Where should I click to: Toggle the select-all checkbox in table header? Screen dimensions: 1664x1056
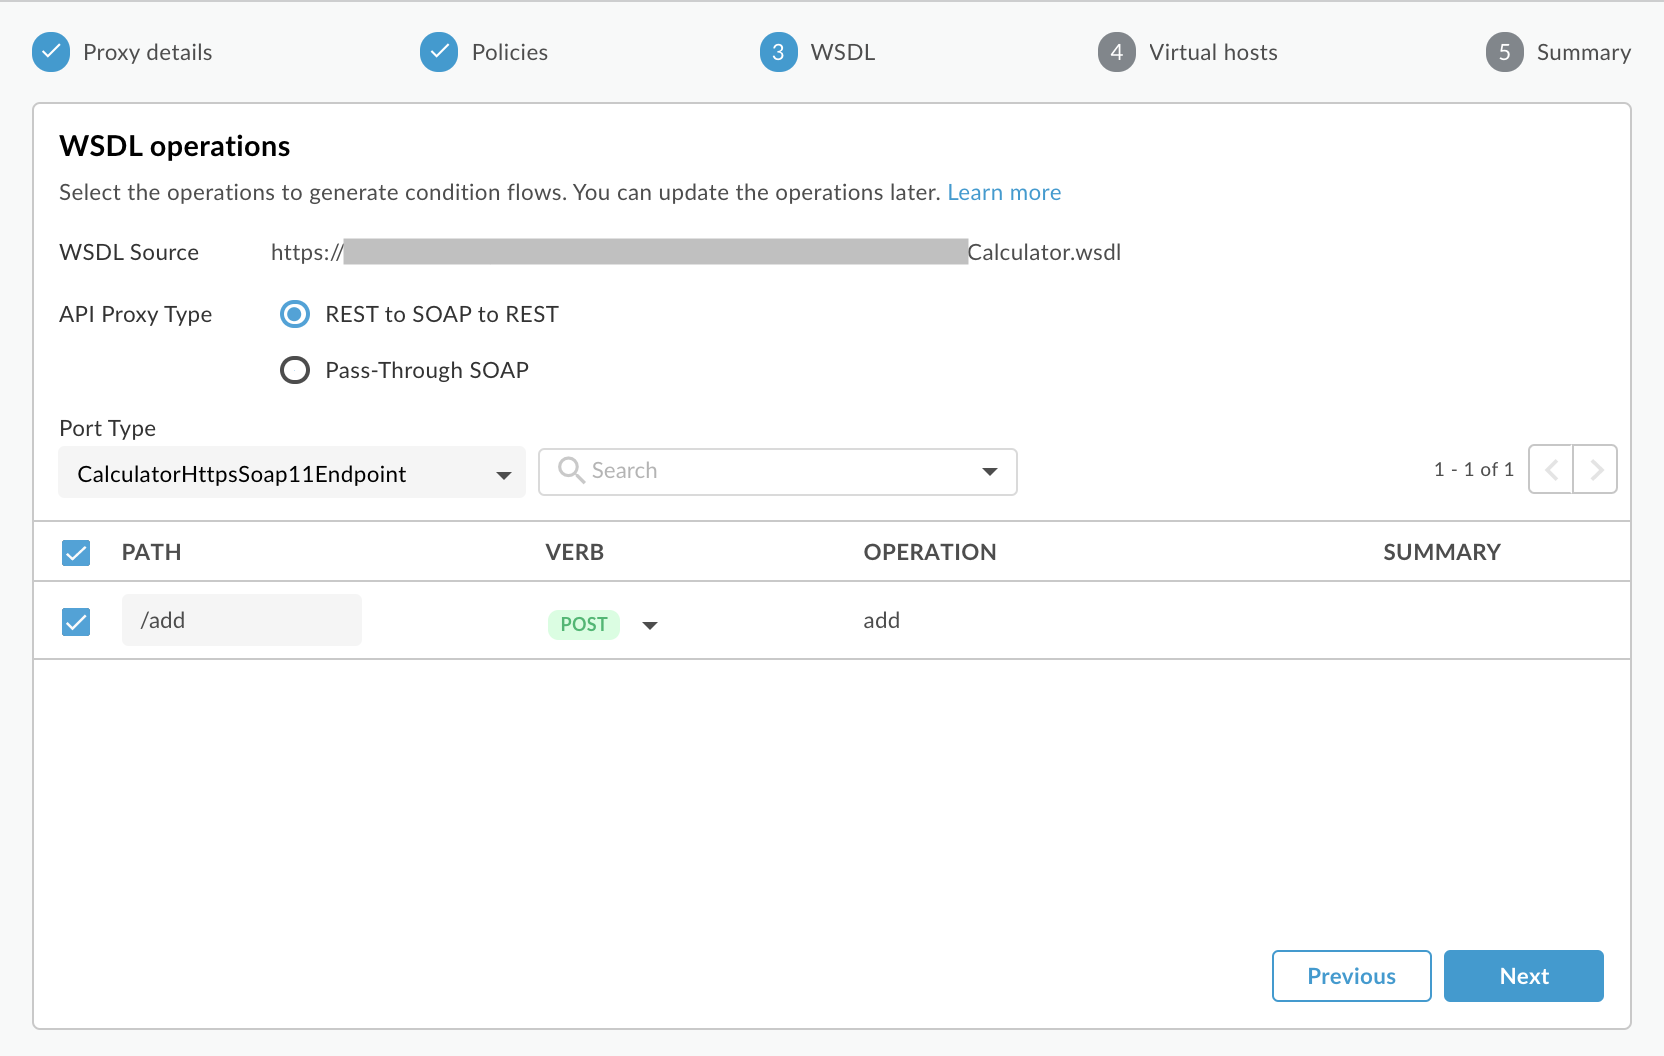pyautogui.click(x=76, y=553)
